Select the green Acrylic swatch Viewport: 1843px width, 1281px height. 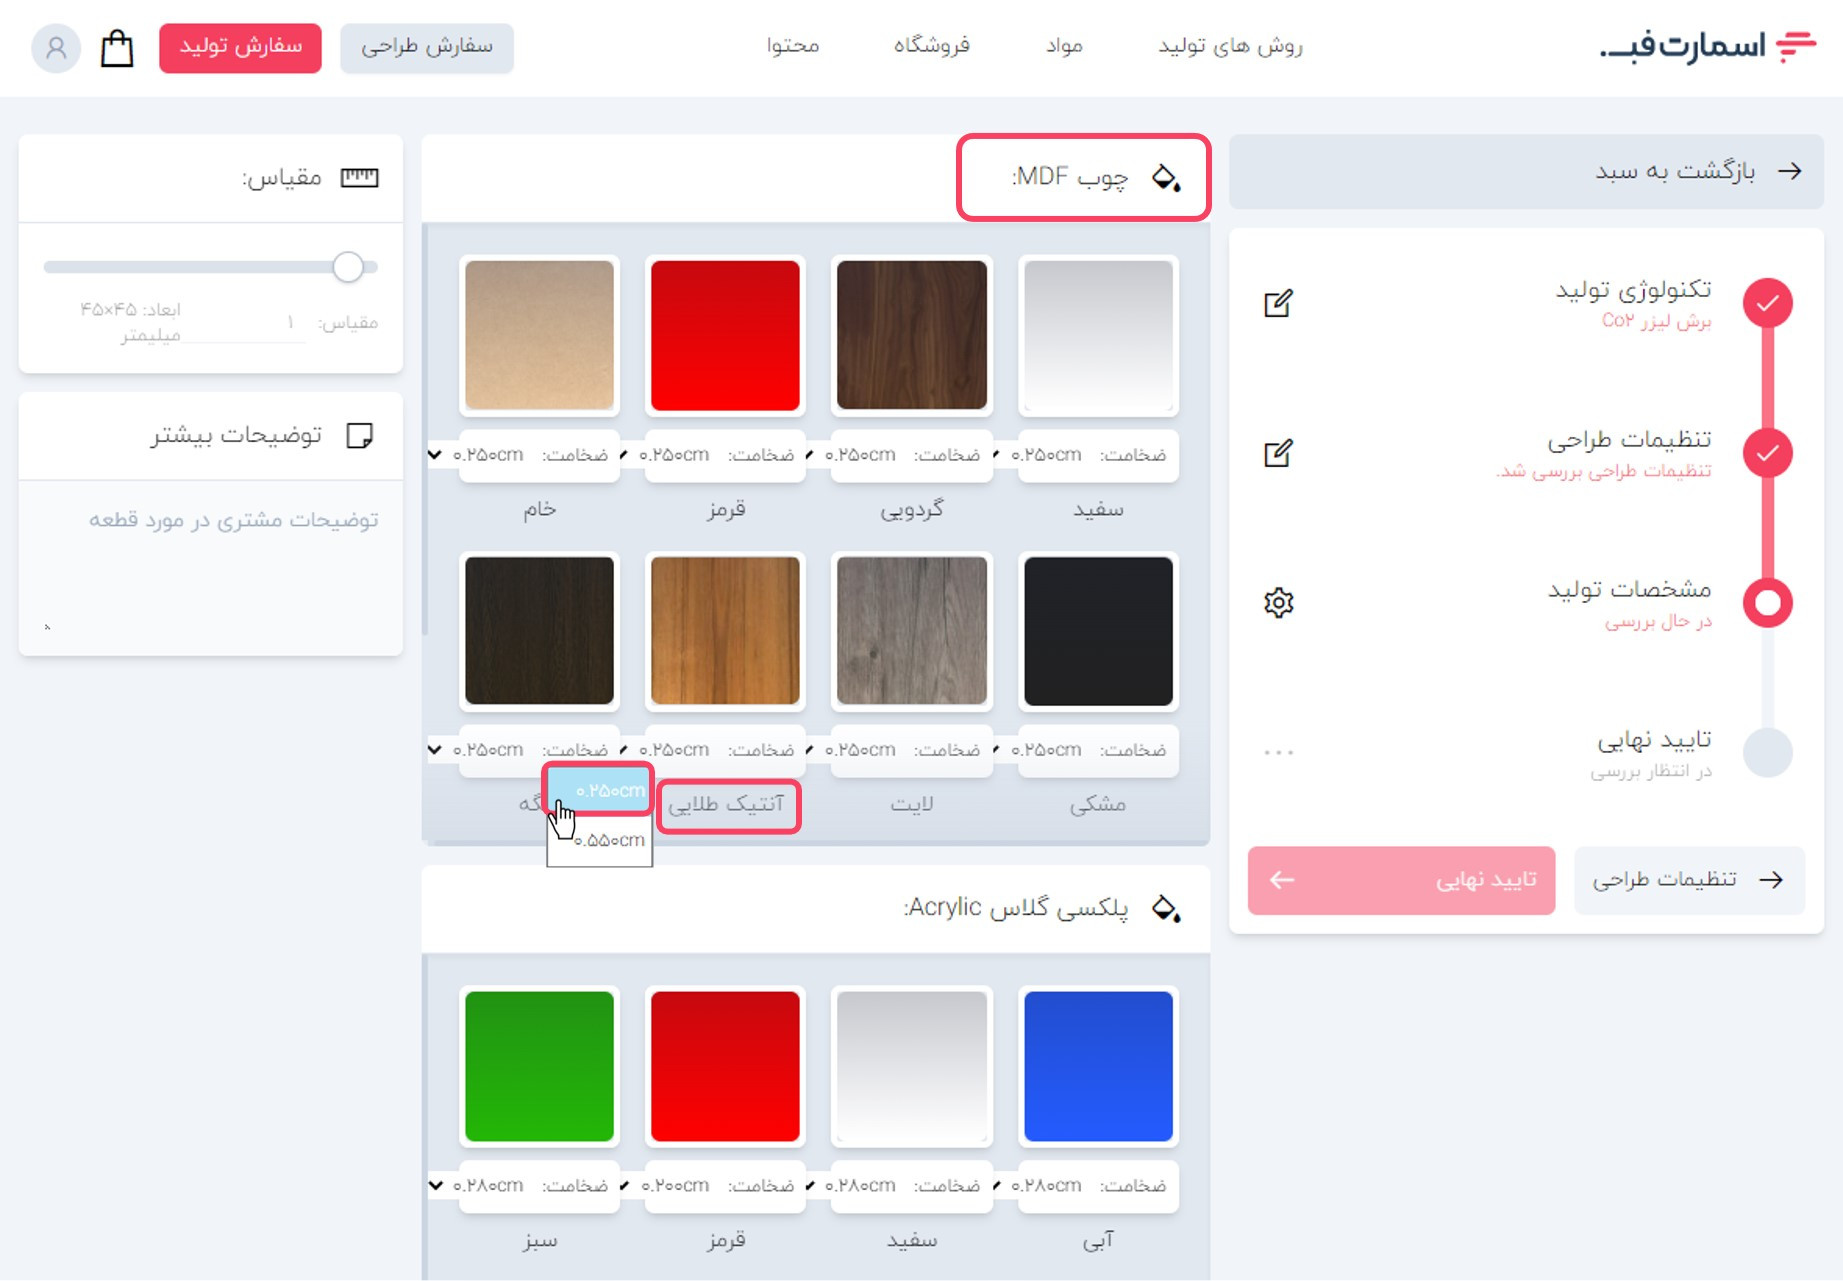point(539,1066)
